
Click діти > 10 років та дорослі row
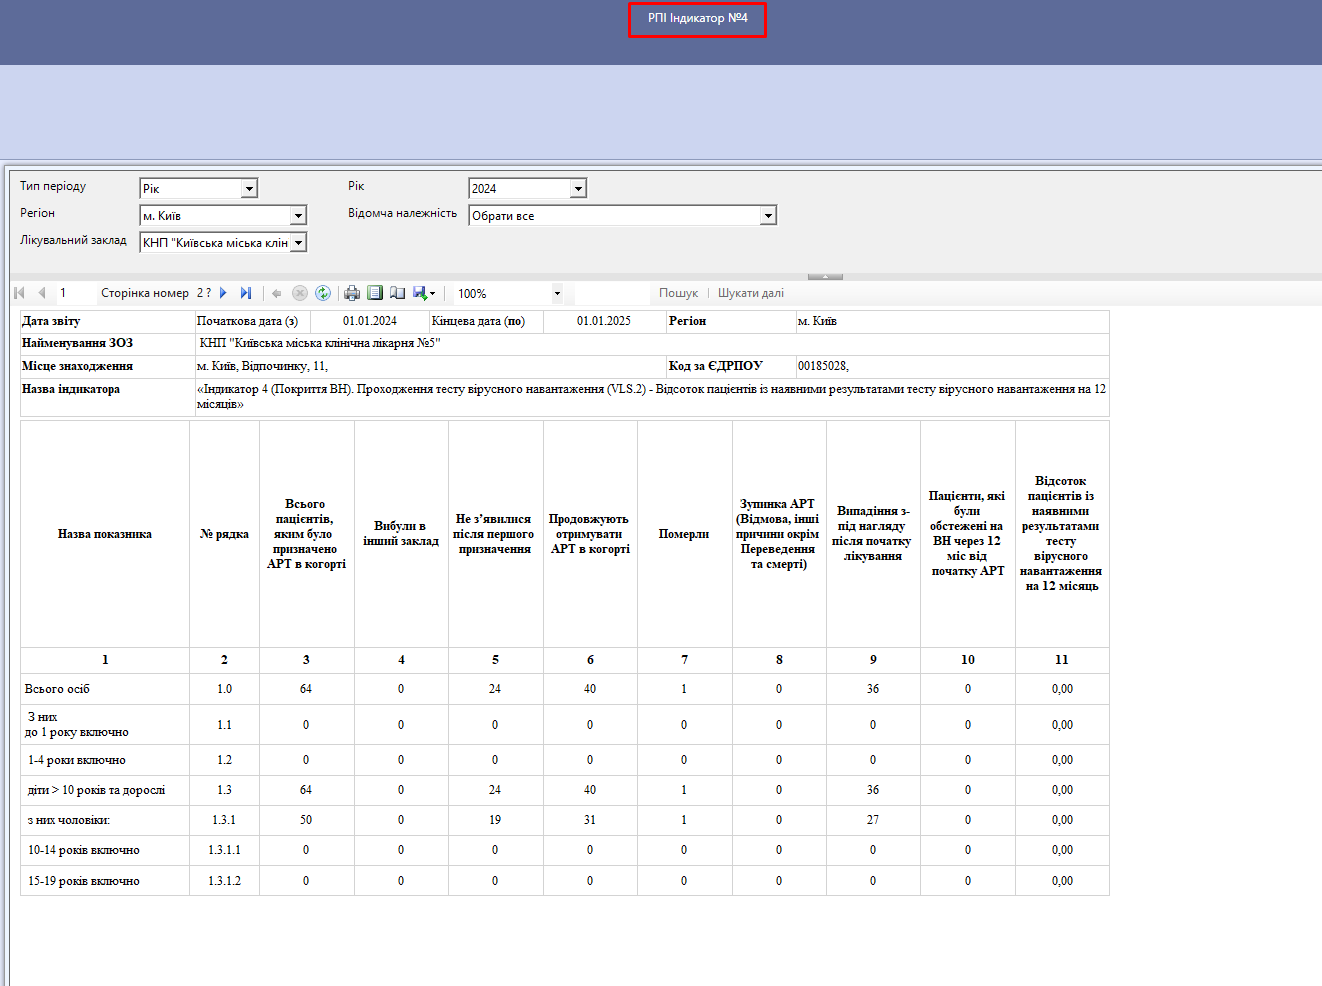96,790
